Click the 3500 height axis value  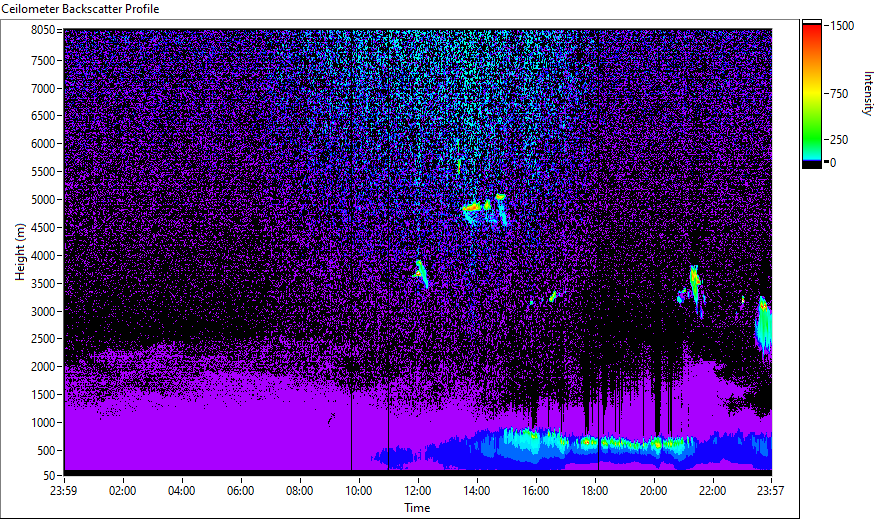(43, 284)
